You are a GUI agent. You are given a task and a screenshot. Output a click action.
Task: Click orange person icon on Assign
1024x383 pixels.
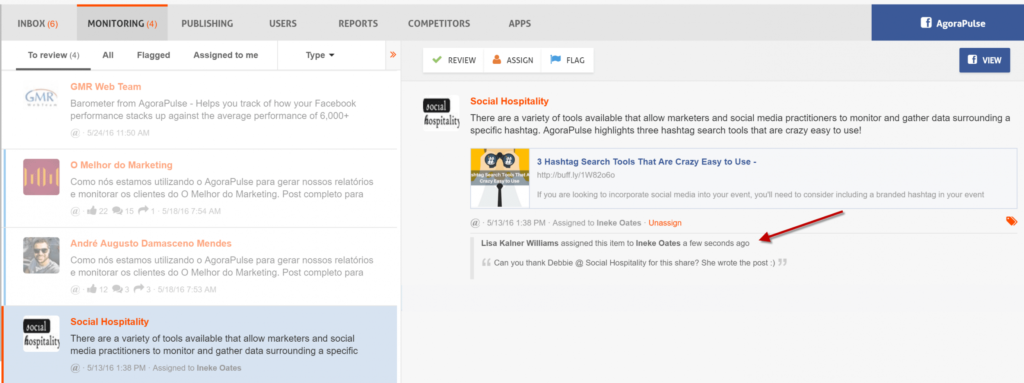pyautogui.click(x=496, y=60)
